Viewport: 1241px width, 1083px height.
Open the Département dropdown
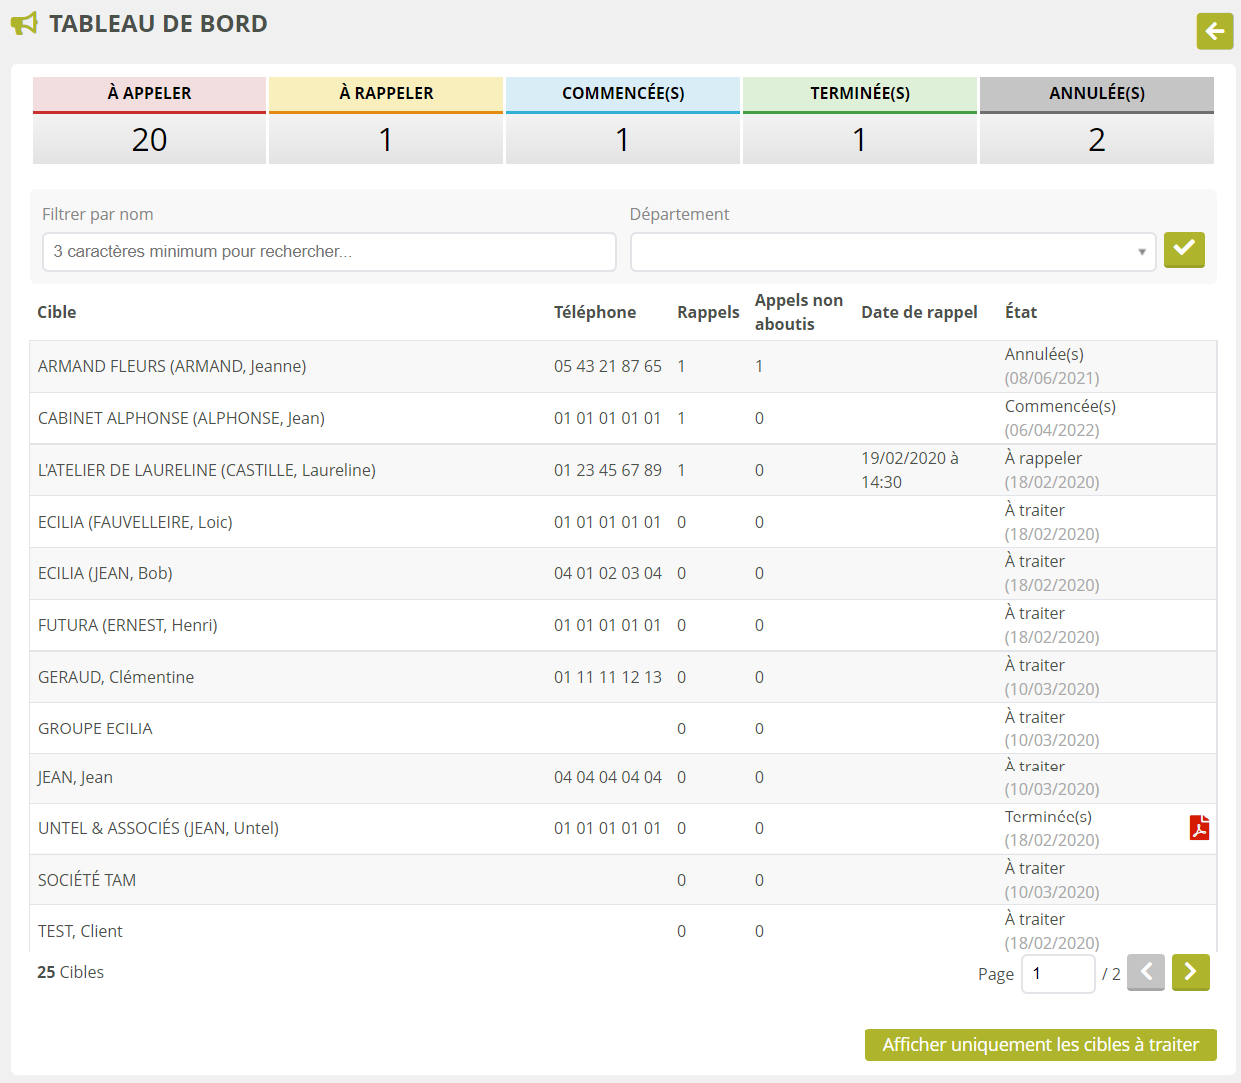click(x=892, y=252)
